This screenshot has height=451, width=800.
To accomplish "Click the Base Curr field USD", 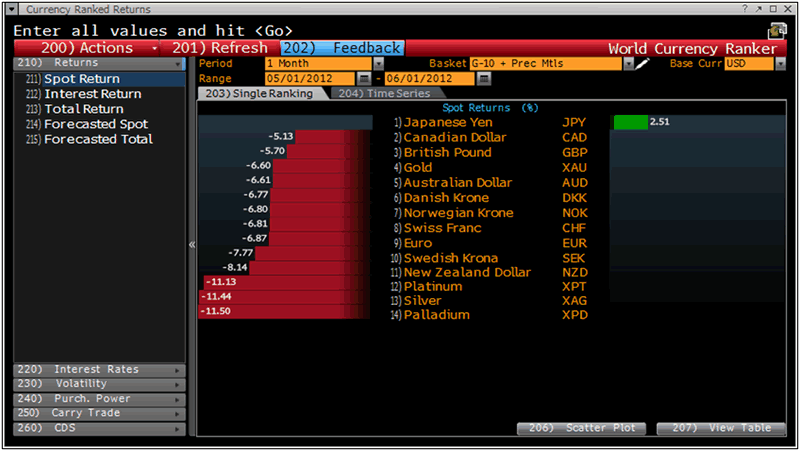I will tap(749, 63).
